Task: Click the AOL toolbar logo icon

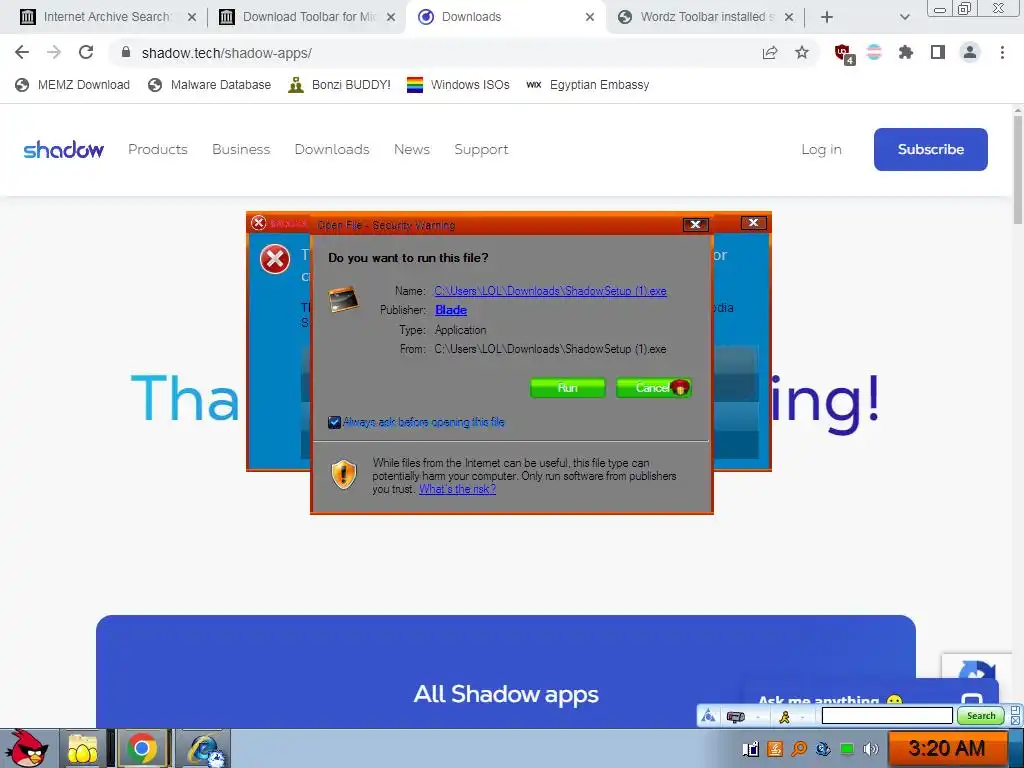Action: coord(709,717)
